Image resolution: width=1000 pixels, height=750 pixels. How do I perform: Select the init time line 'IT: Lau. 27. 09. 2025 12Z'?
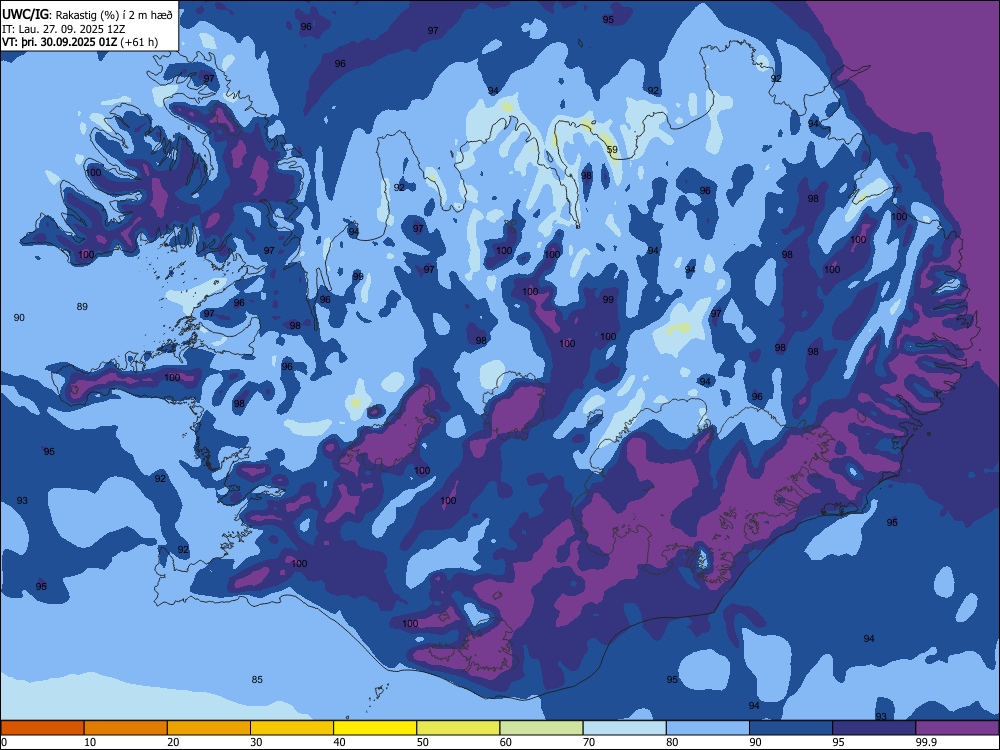[64, 29]
